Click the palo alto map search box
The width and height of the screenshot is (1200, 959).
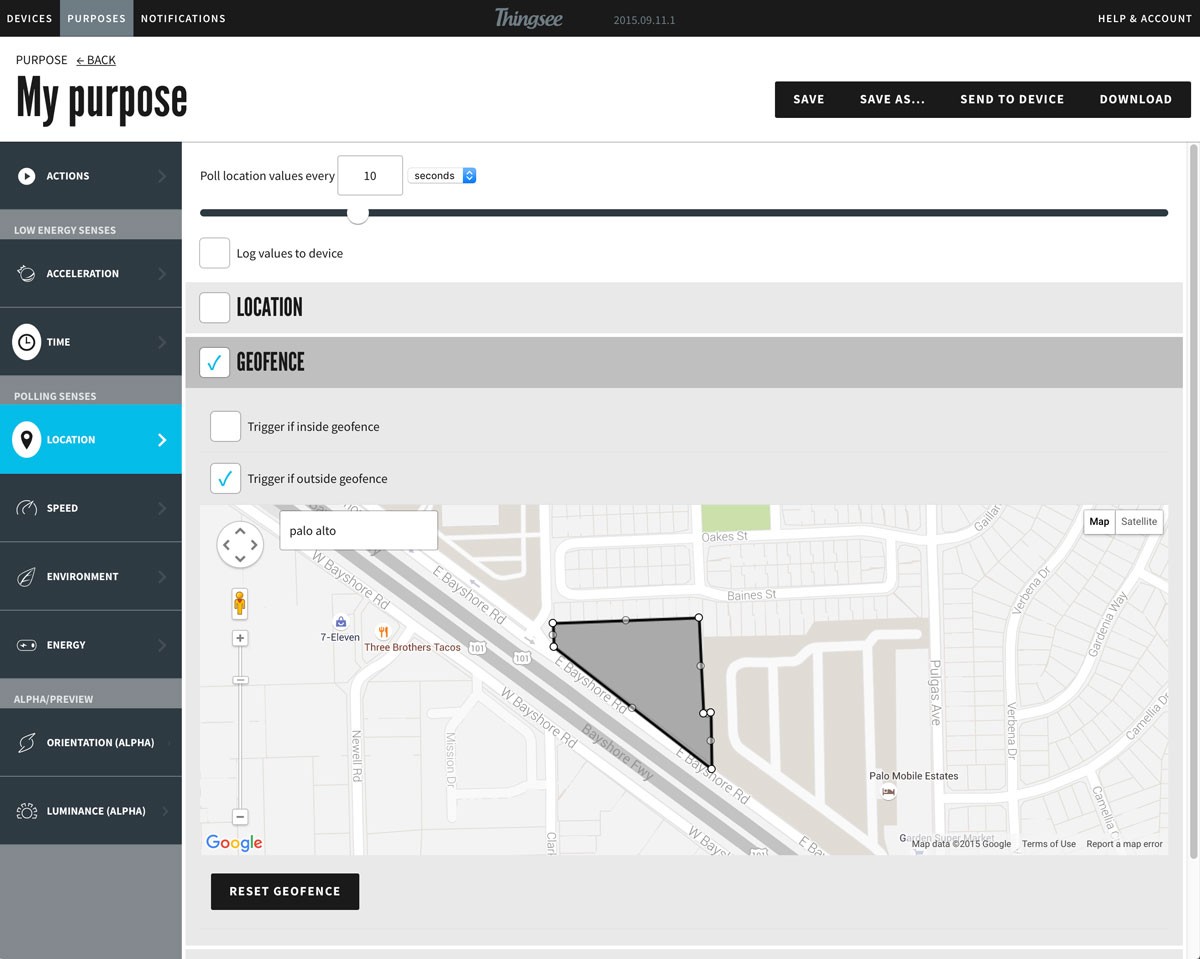(x=358, y=530)
